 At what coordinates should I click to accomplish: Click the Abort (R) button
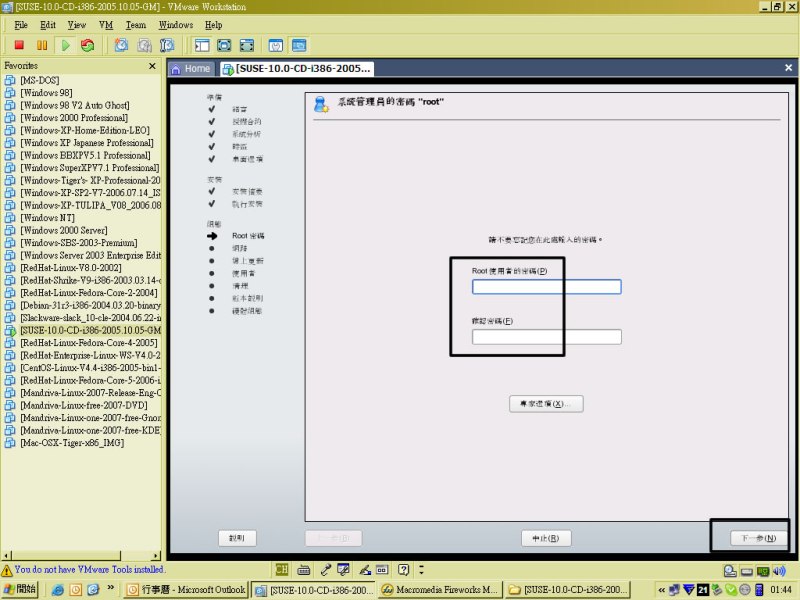click(x=546, y=538)
